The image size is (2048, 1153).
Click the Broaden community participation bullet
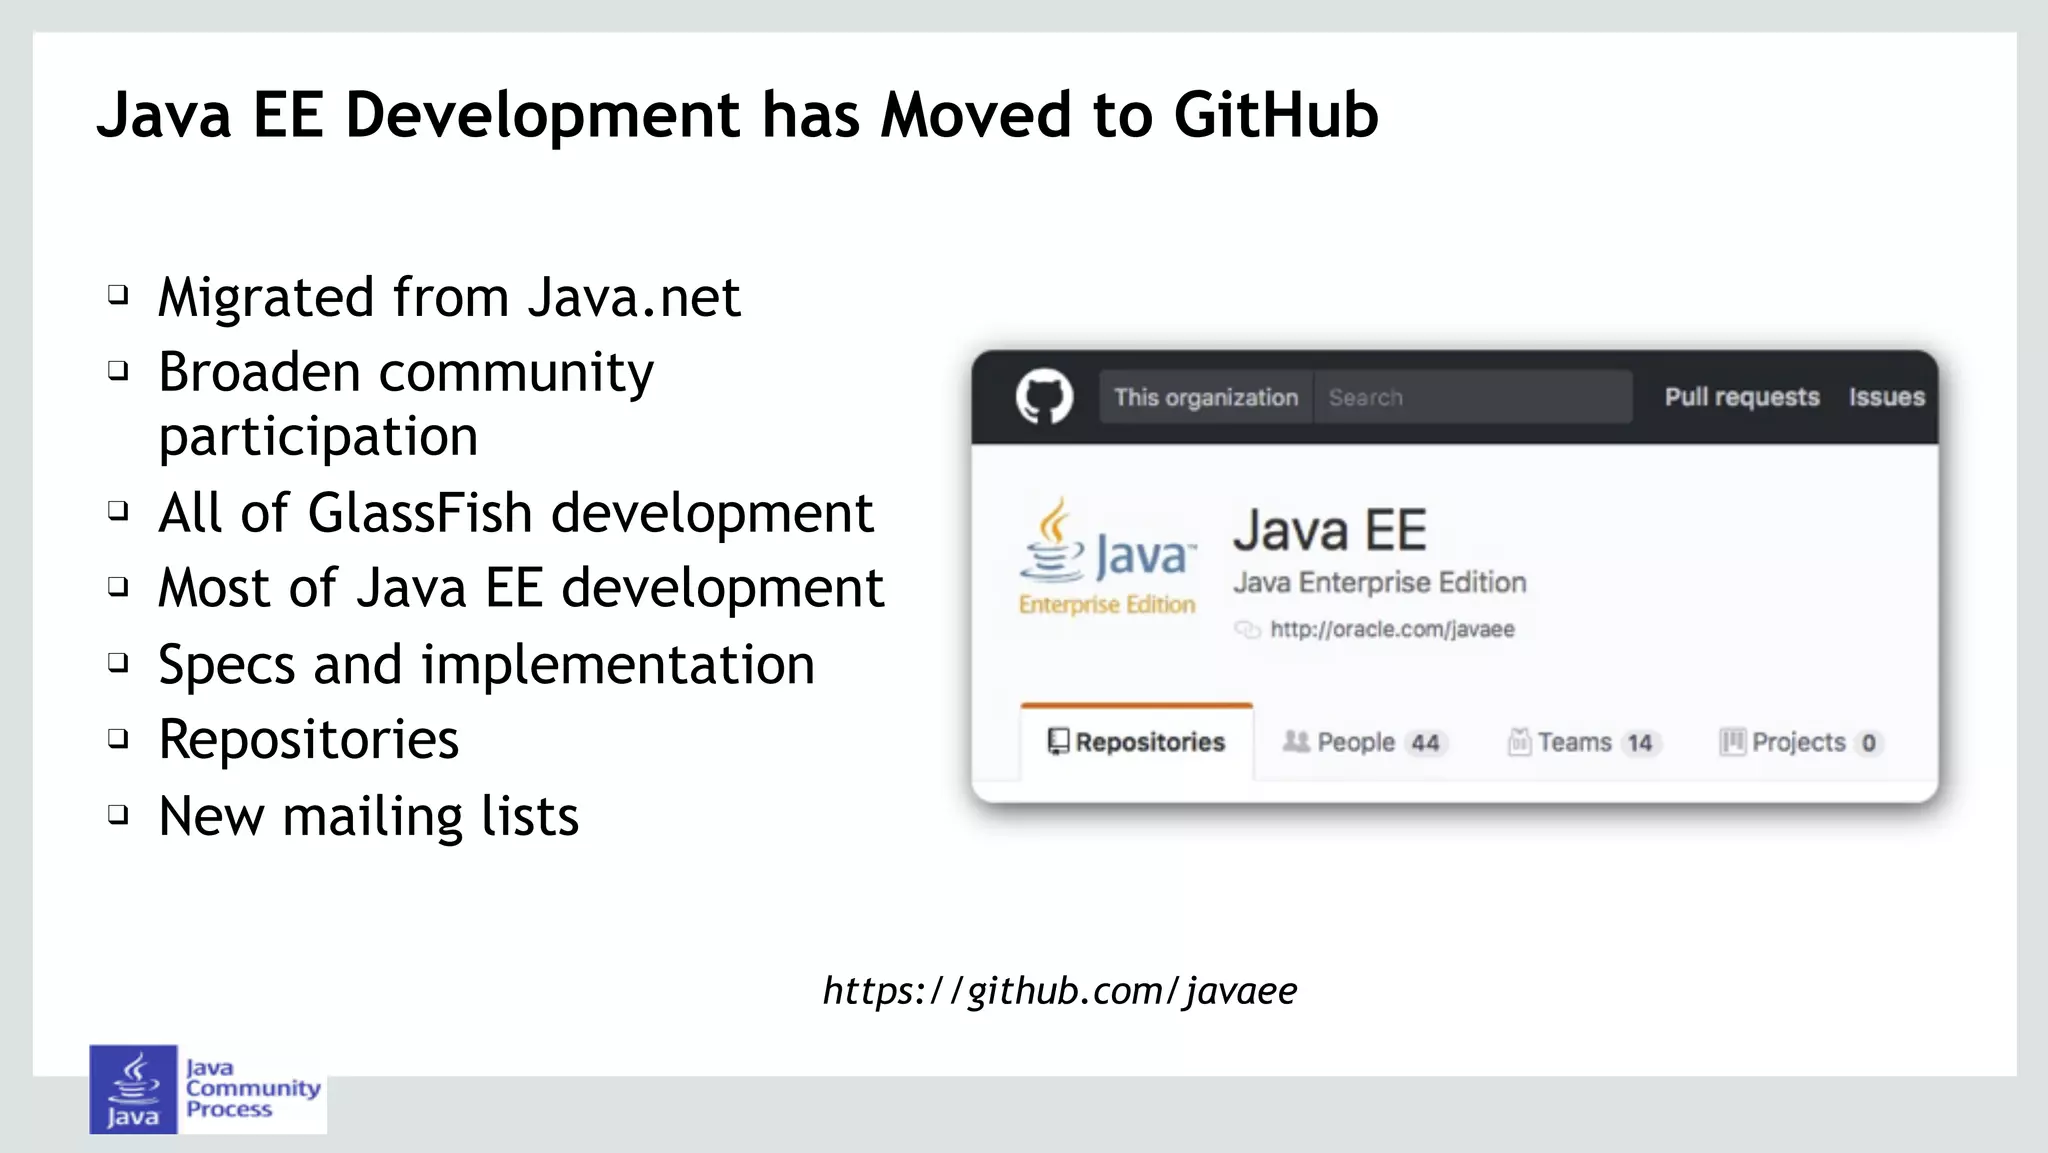406,403
